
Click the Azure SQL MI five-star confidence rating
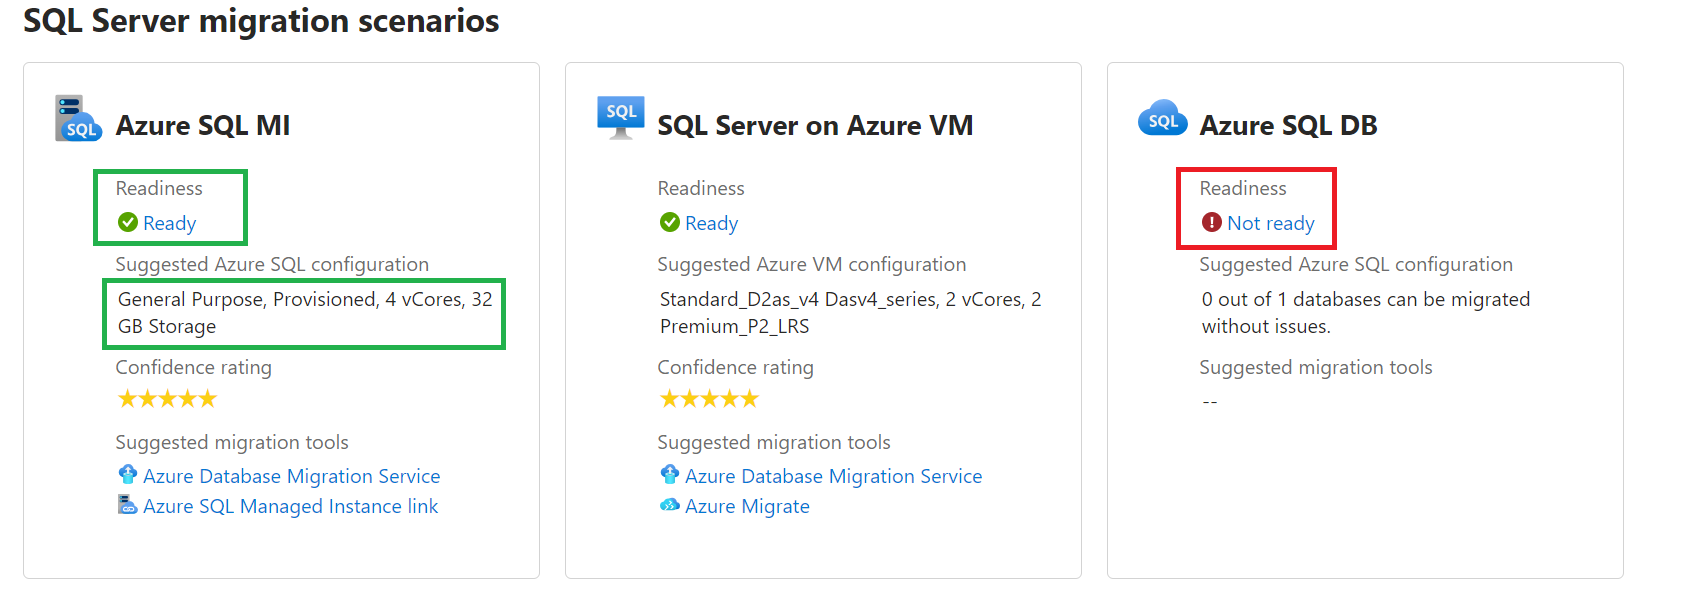click(167, 399)
